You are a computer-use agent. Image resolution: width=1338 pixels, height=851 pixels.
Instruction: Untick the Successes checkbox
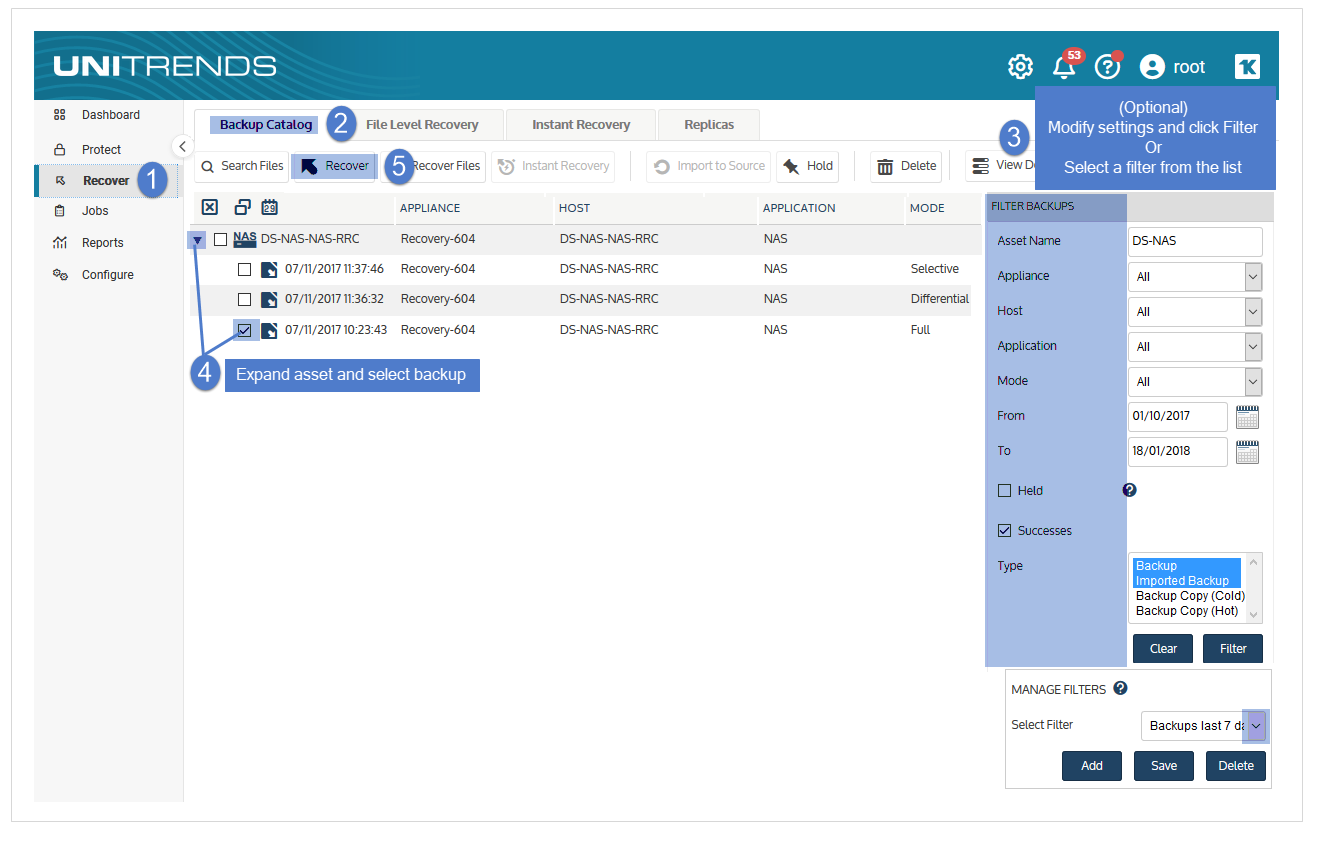tap(1005, 531)
